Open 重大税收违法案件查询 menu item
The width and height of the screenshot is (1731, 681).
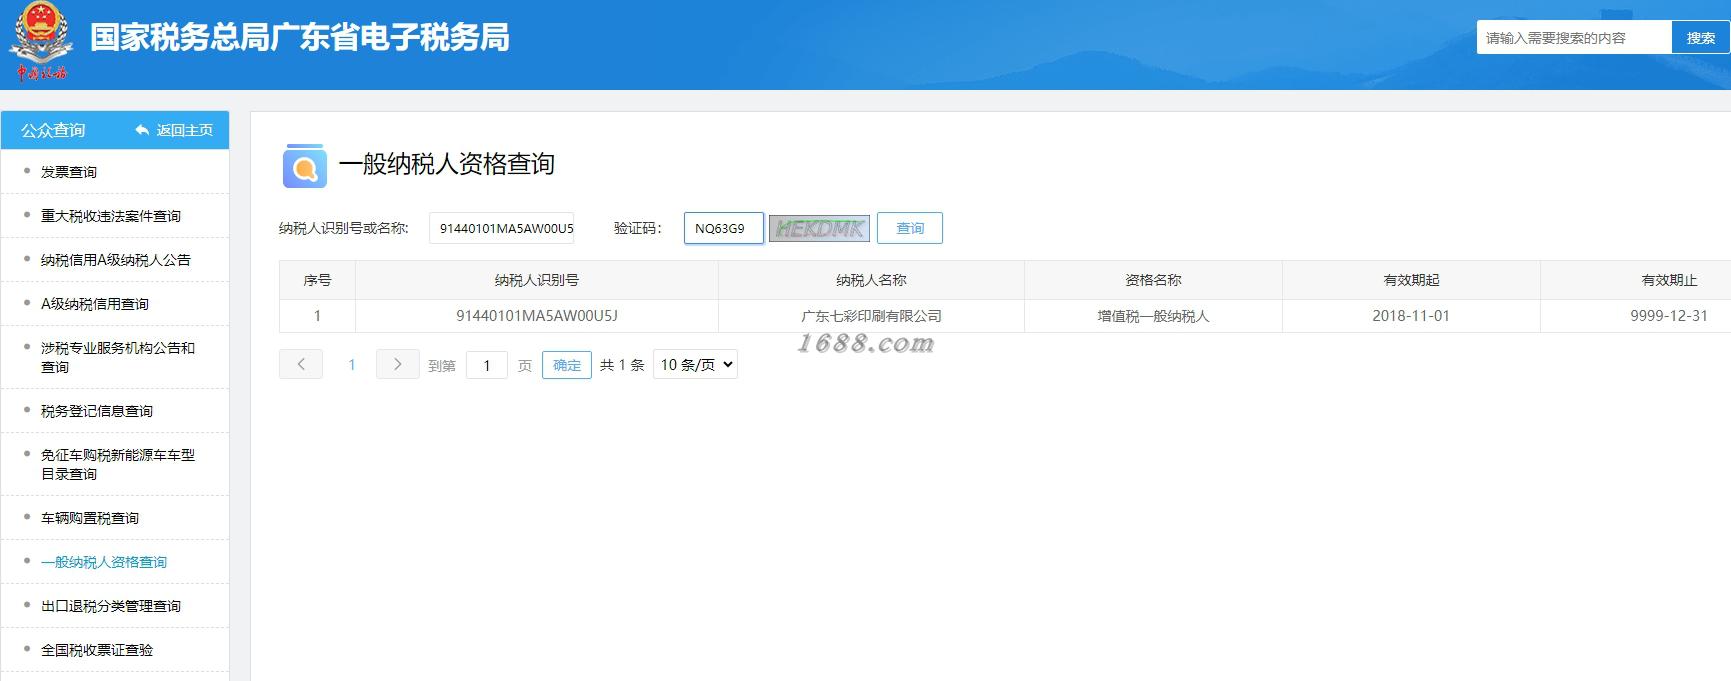point(111,216)
